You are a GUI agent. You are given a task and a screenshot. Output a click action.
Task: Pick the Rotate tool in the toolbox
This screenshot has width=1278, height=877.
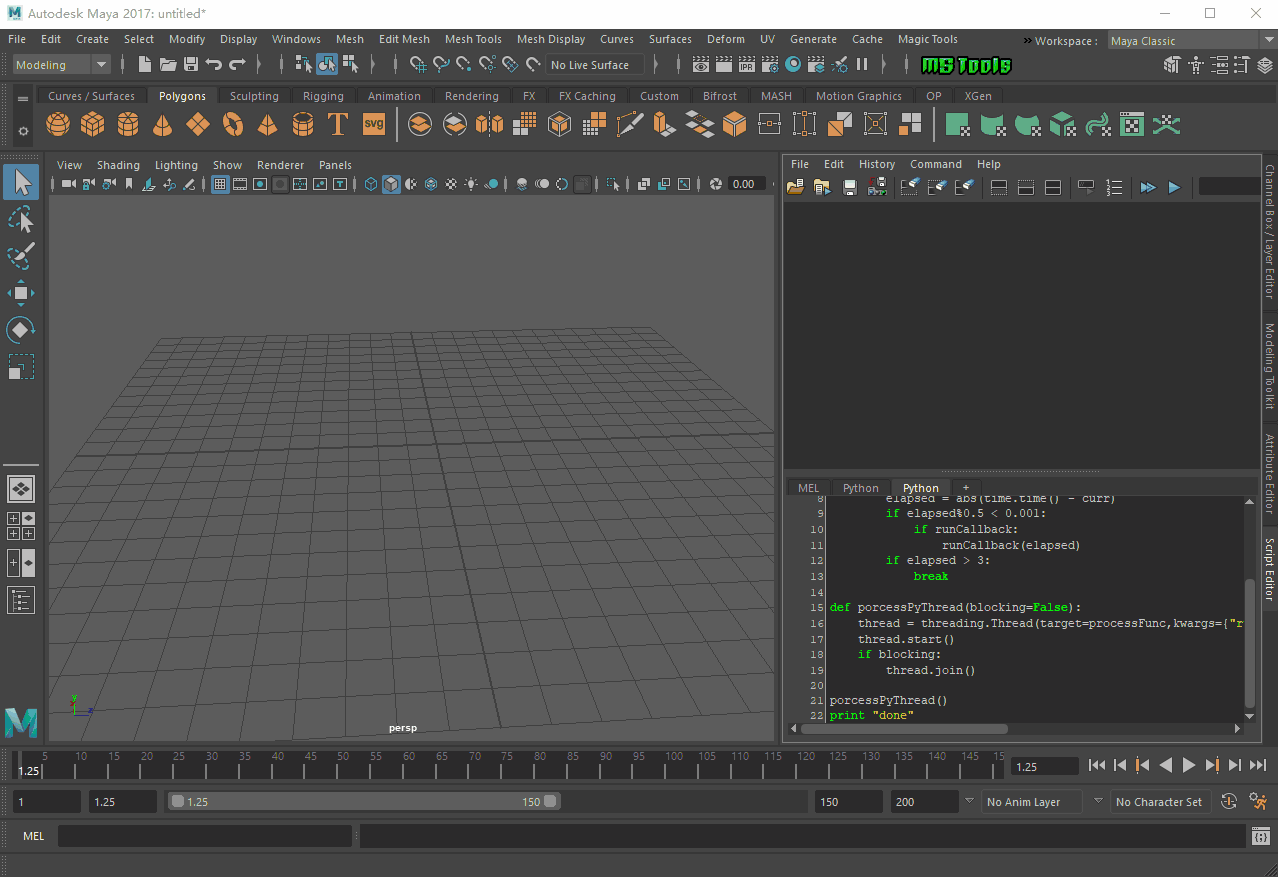(21, 329)
